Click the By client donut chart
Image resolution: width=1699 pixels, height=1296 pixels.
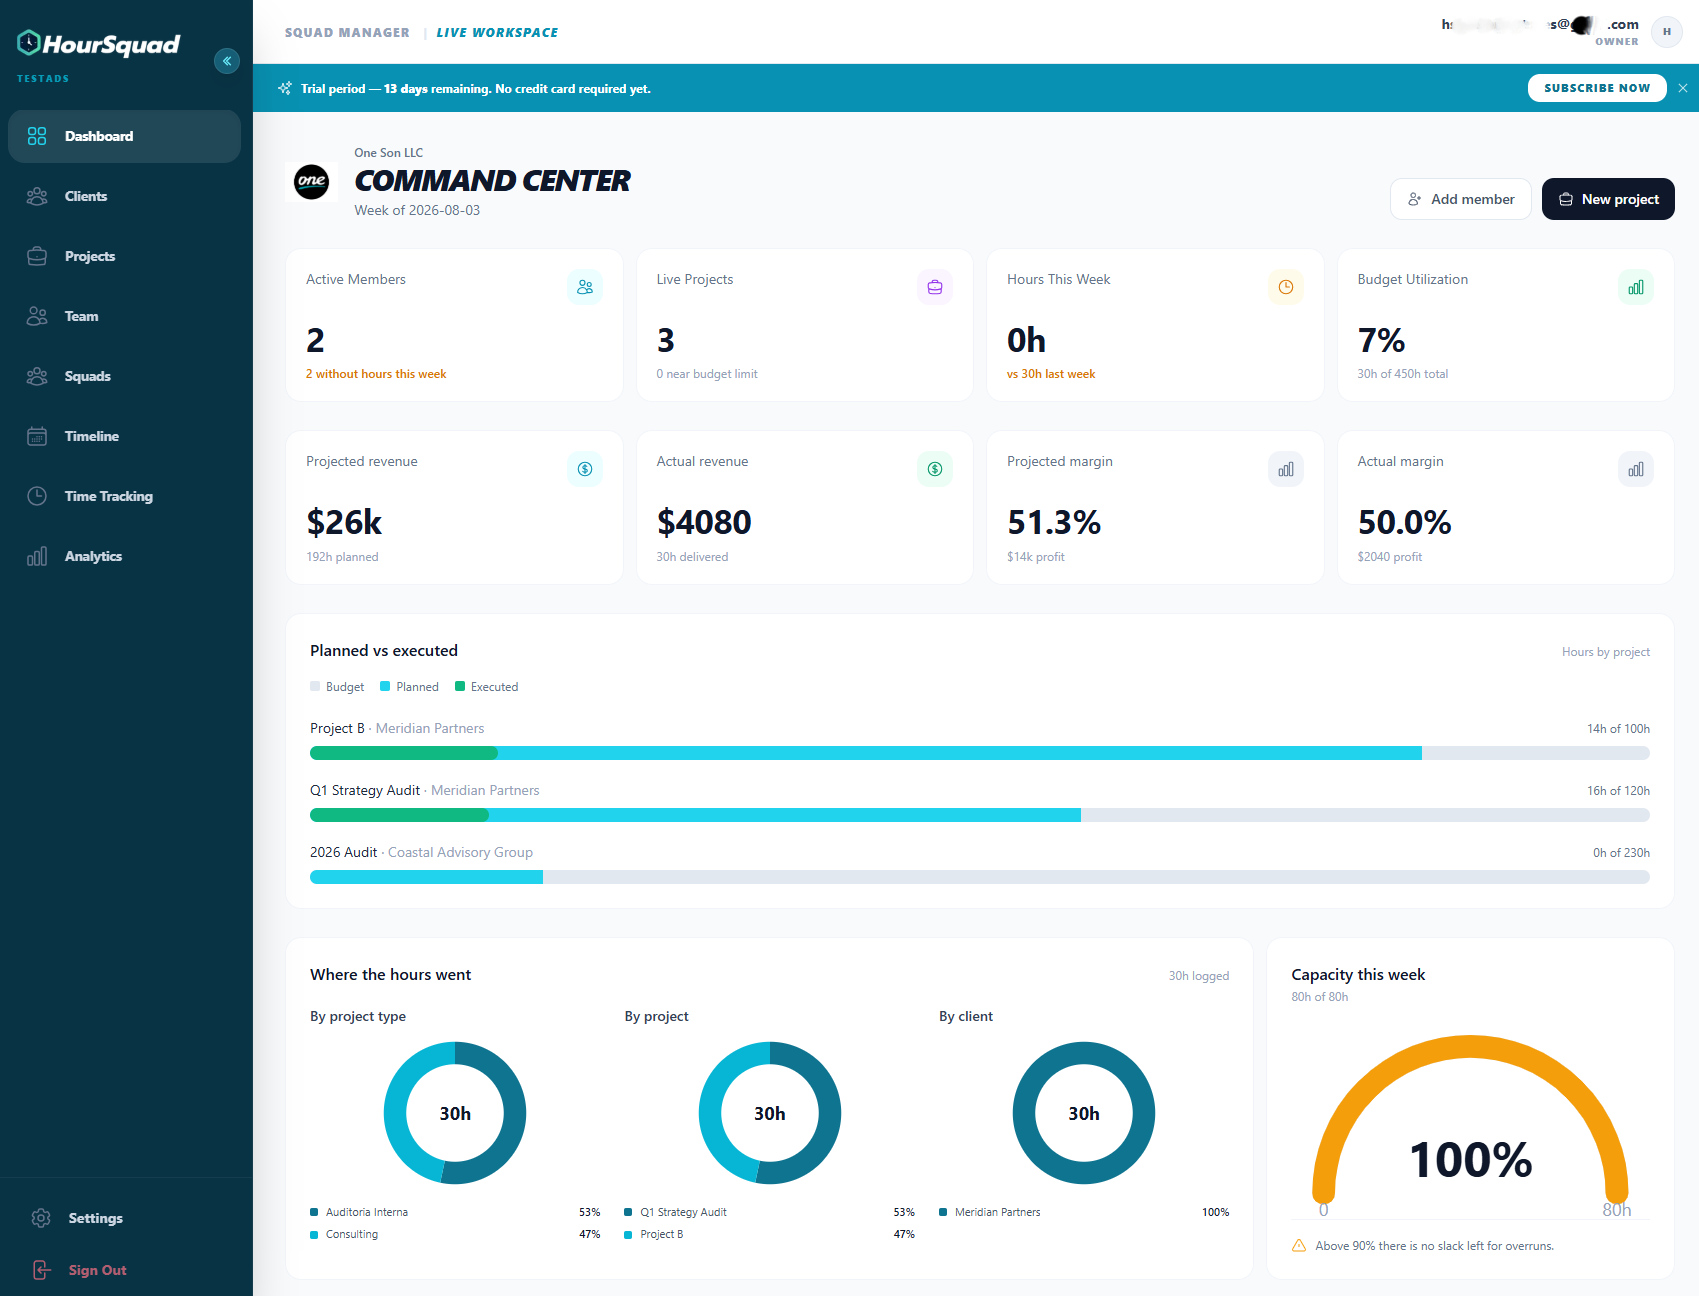(1084, 1113)
